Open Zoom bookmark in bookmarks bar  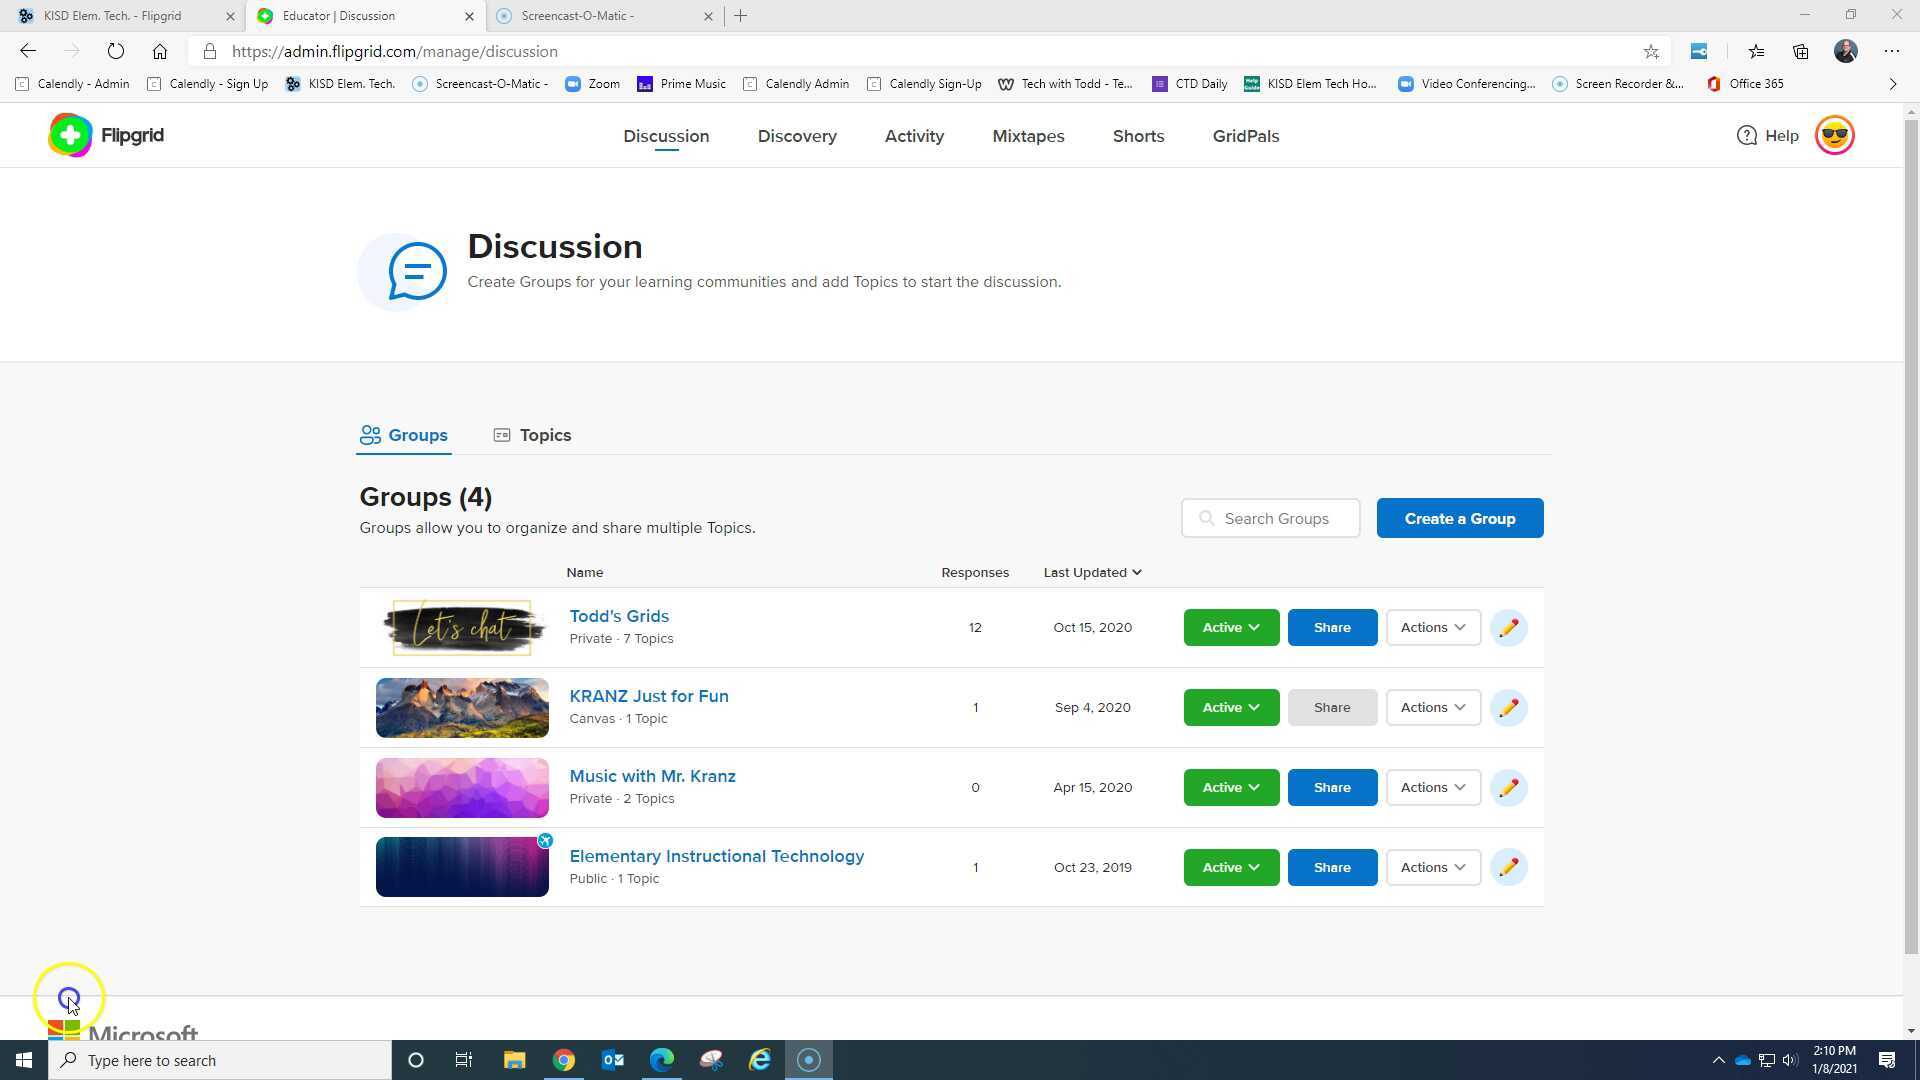coord(592,84)
